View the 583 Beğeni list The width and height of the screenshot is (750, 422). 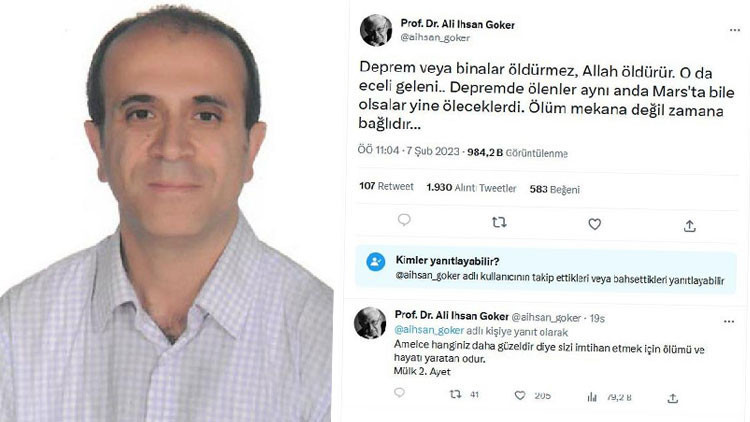pyautogui.click(x=555, y=189)
